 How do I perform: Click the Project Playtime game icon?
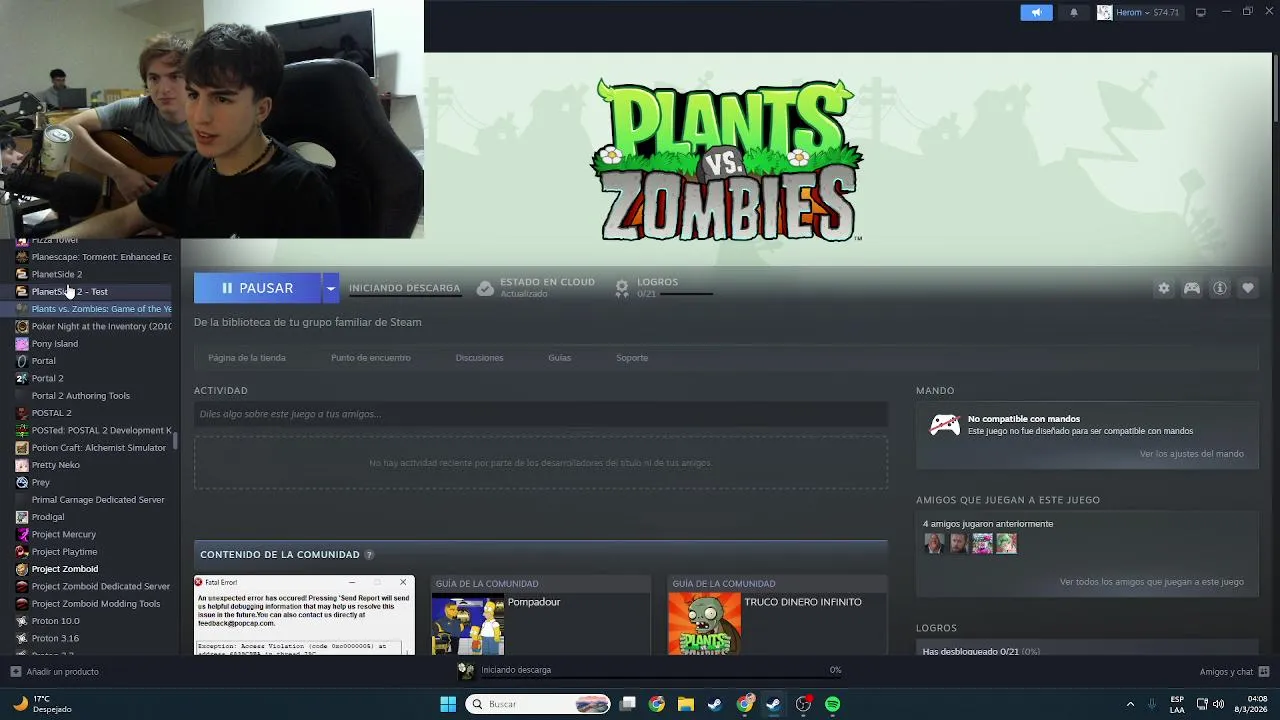22,552
